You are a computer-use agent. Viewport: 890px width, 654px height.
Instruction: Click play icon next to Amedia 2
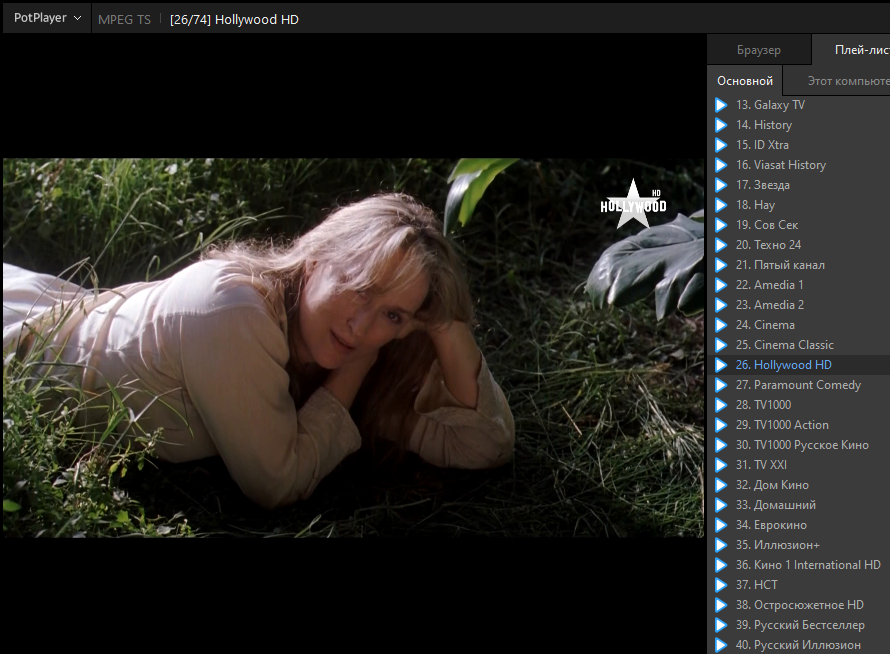click(721, 305)
